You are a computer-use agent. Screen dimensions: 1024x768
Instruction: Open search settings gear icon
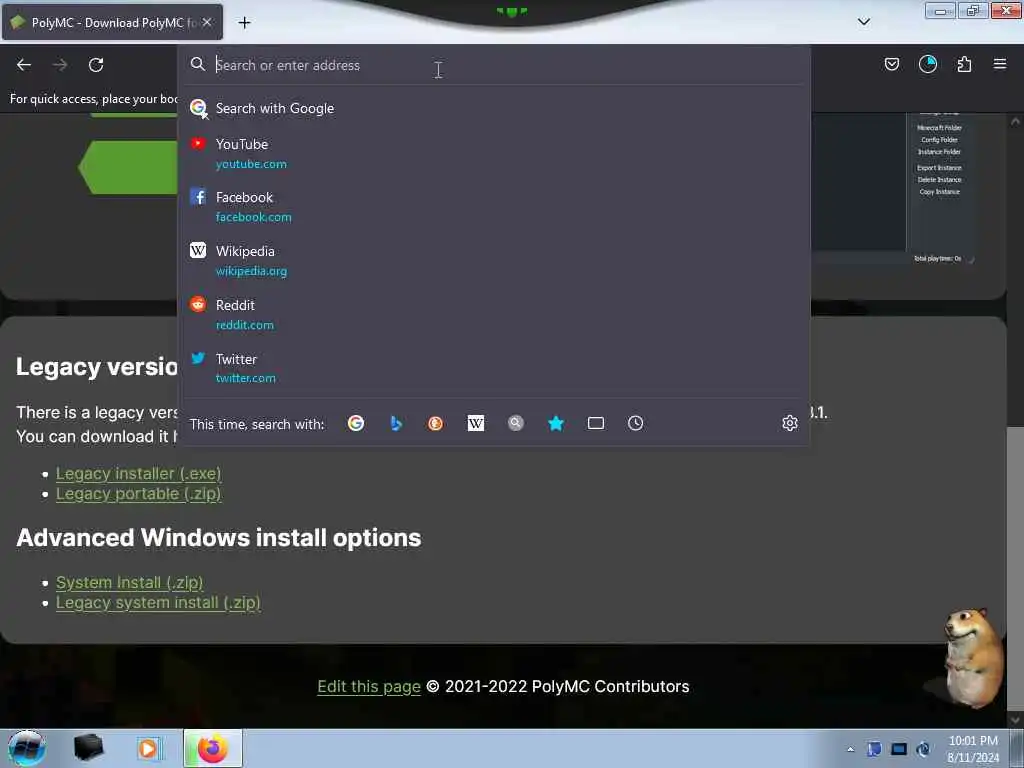point(790,423)
